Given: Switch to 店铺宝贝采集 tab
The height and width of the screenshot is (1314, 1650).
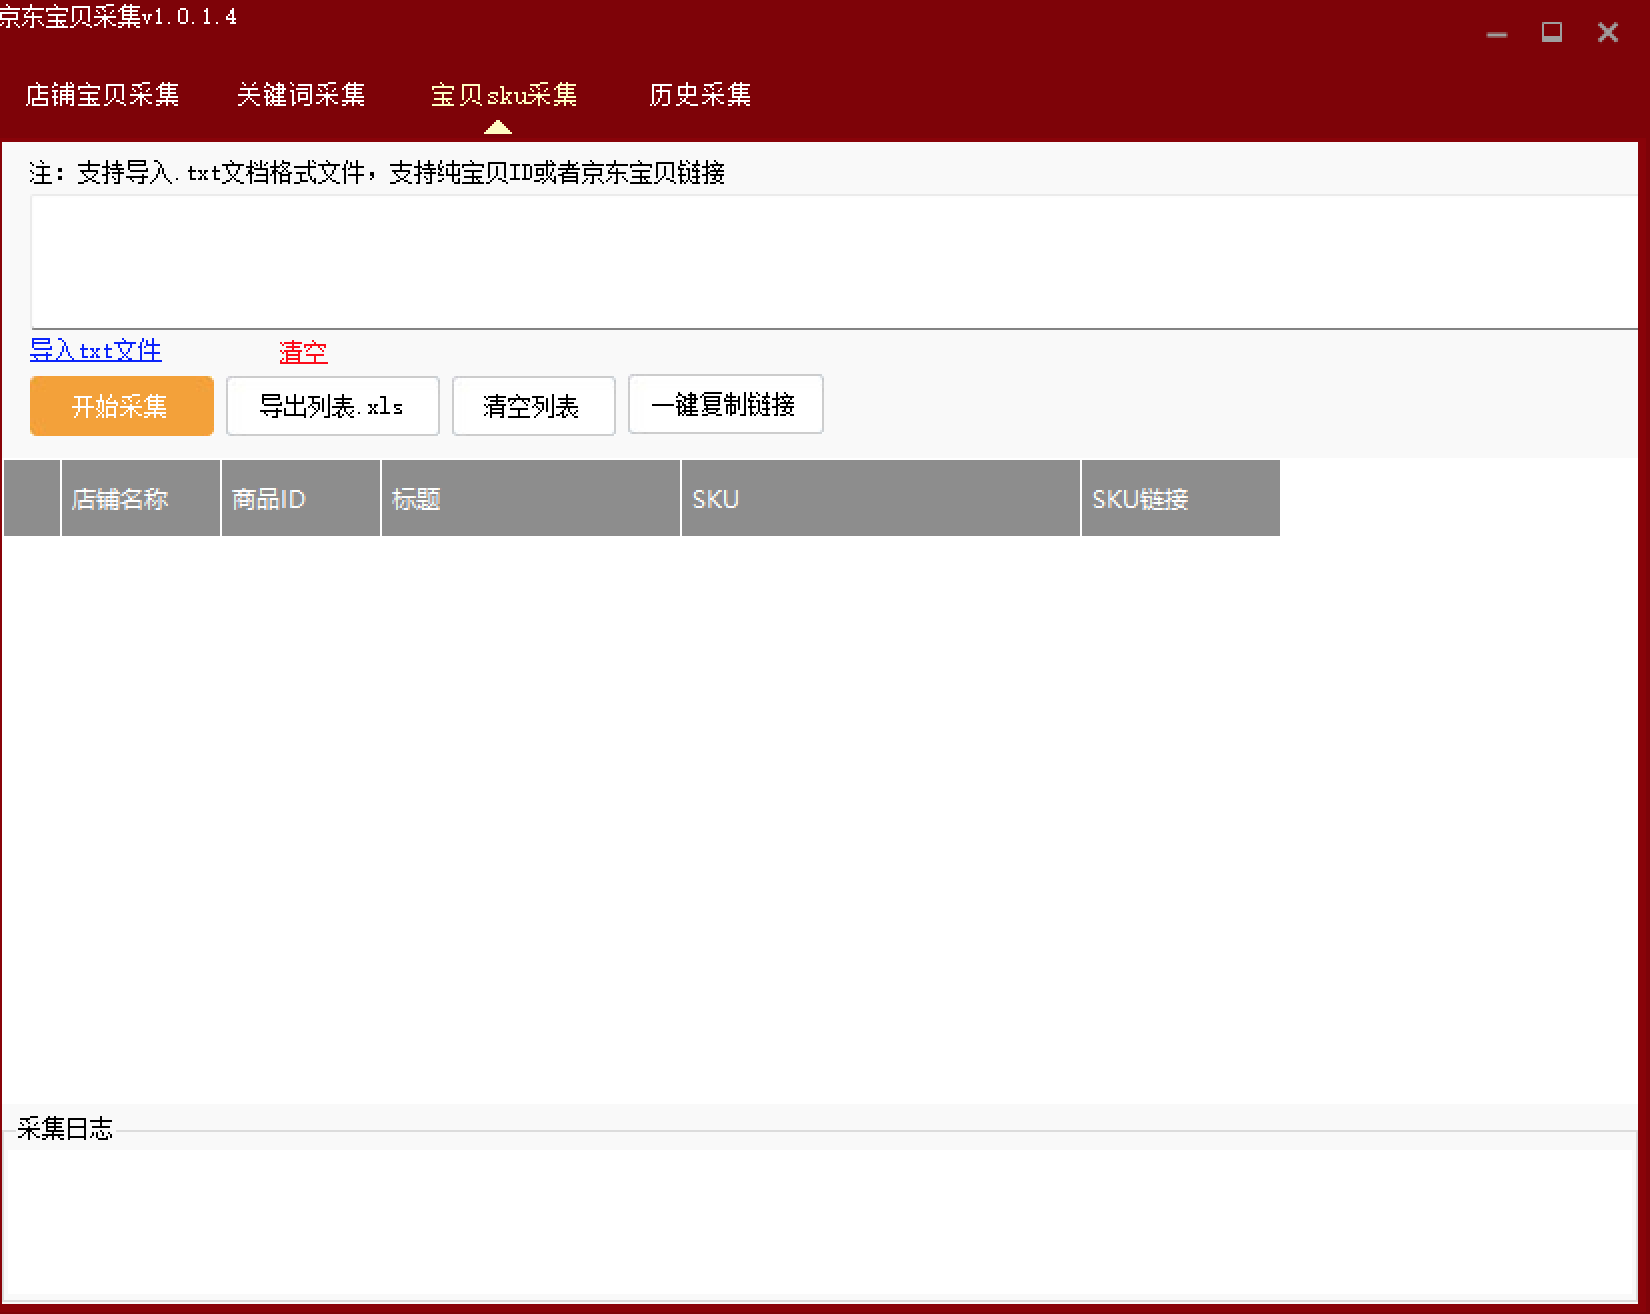Looking at the screenshot, I should tap(102, 95).
